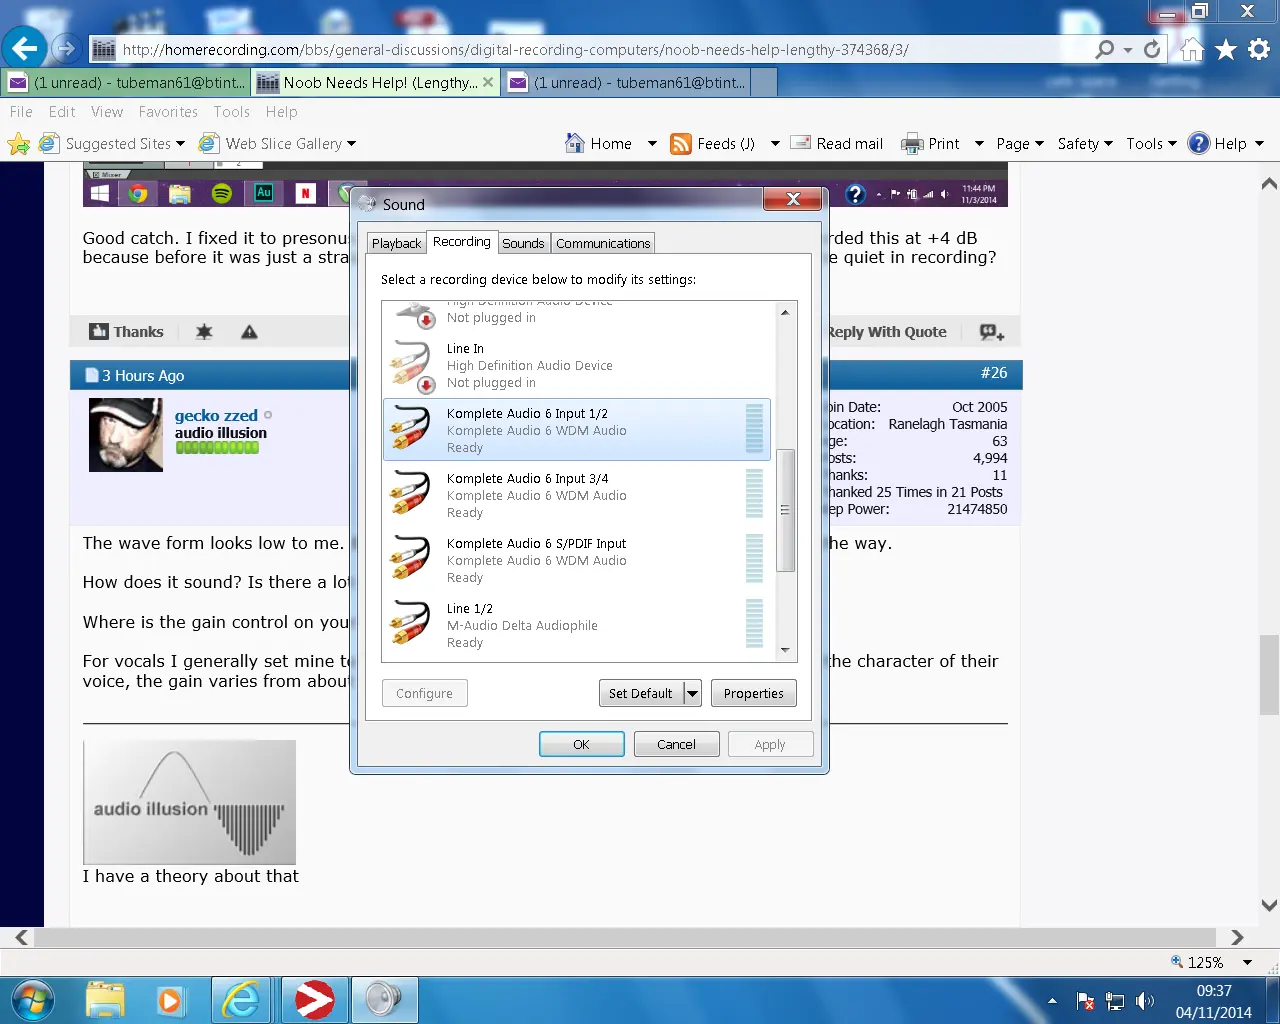
Task: Open Suggested Sites dropdown
Action: click(180, 144)
